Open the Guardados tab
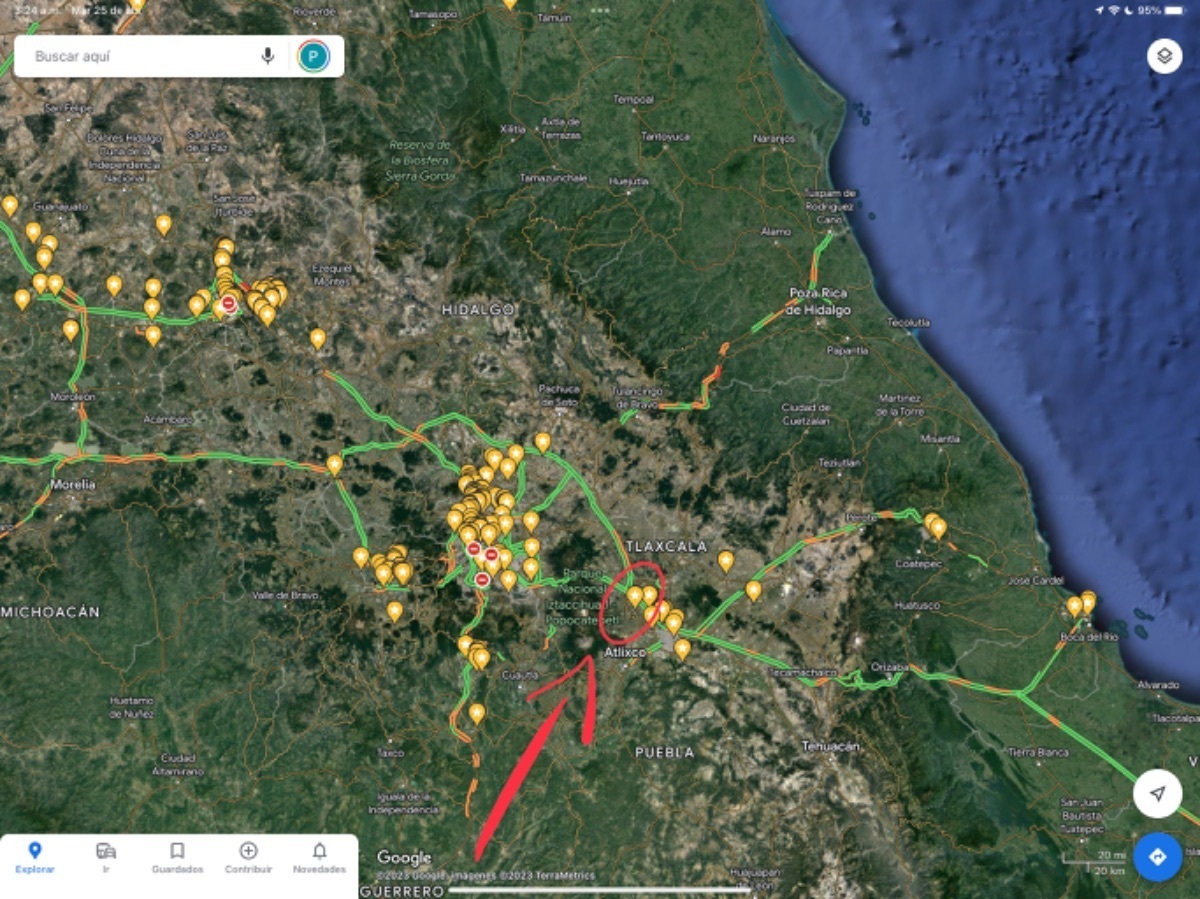1200x899 pixels. (x=177, y=857)
